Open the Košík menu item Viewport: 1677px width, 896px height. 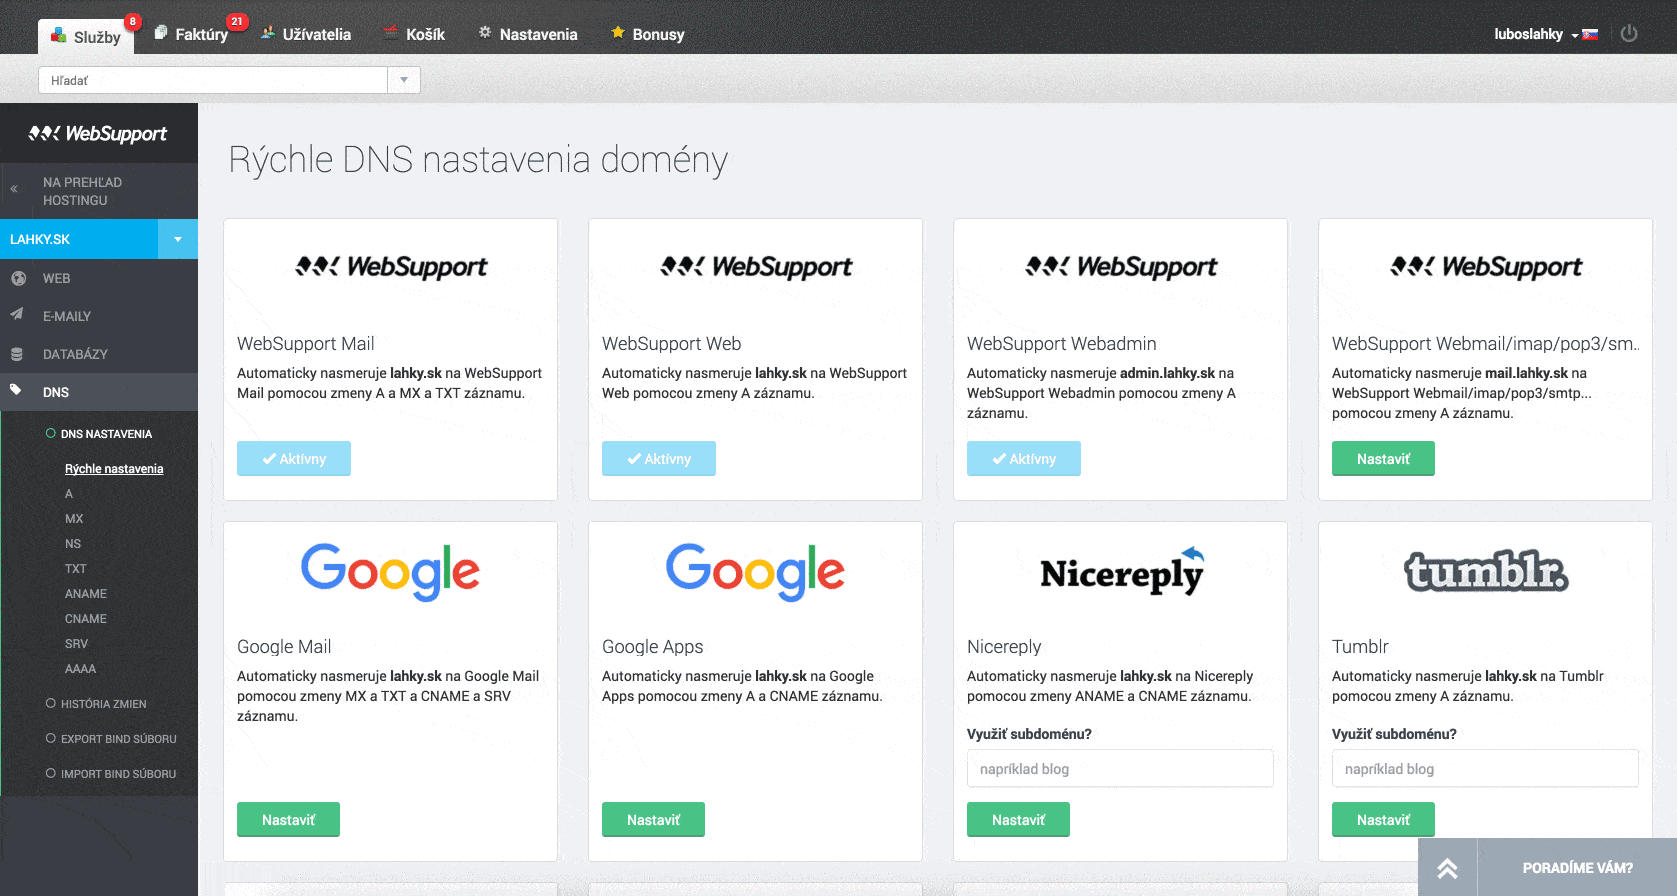415,34
